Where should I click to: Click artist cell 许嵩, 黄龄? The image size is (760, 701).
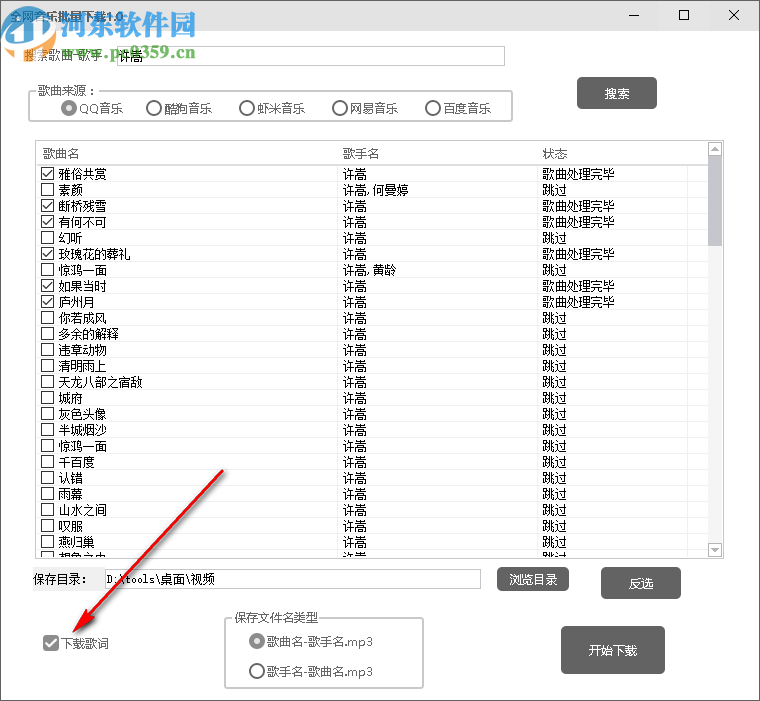click(x=369, y=270)
